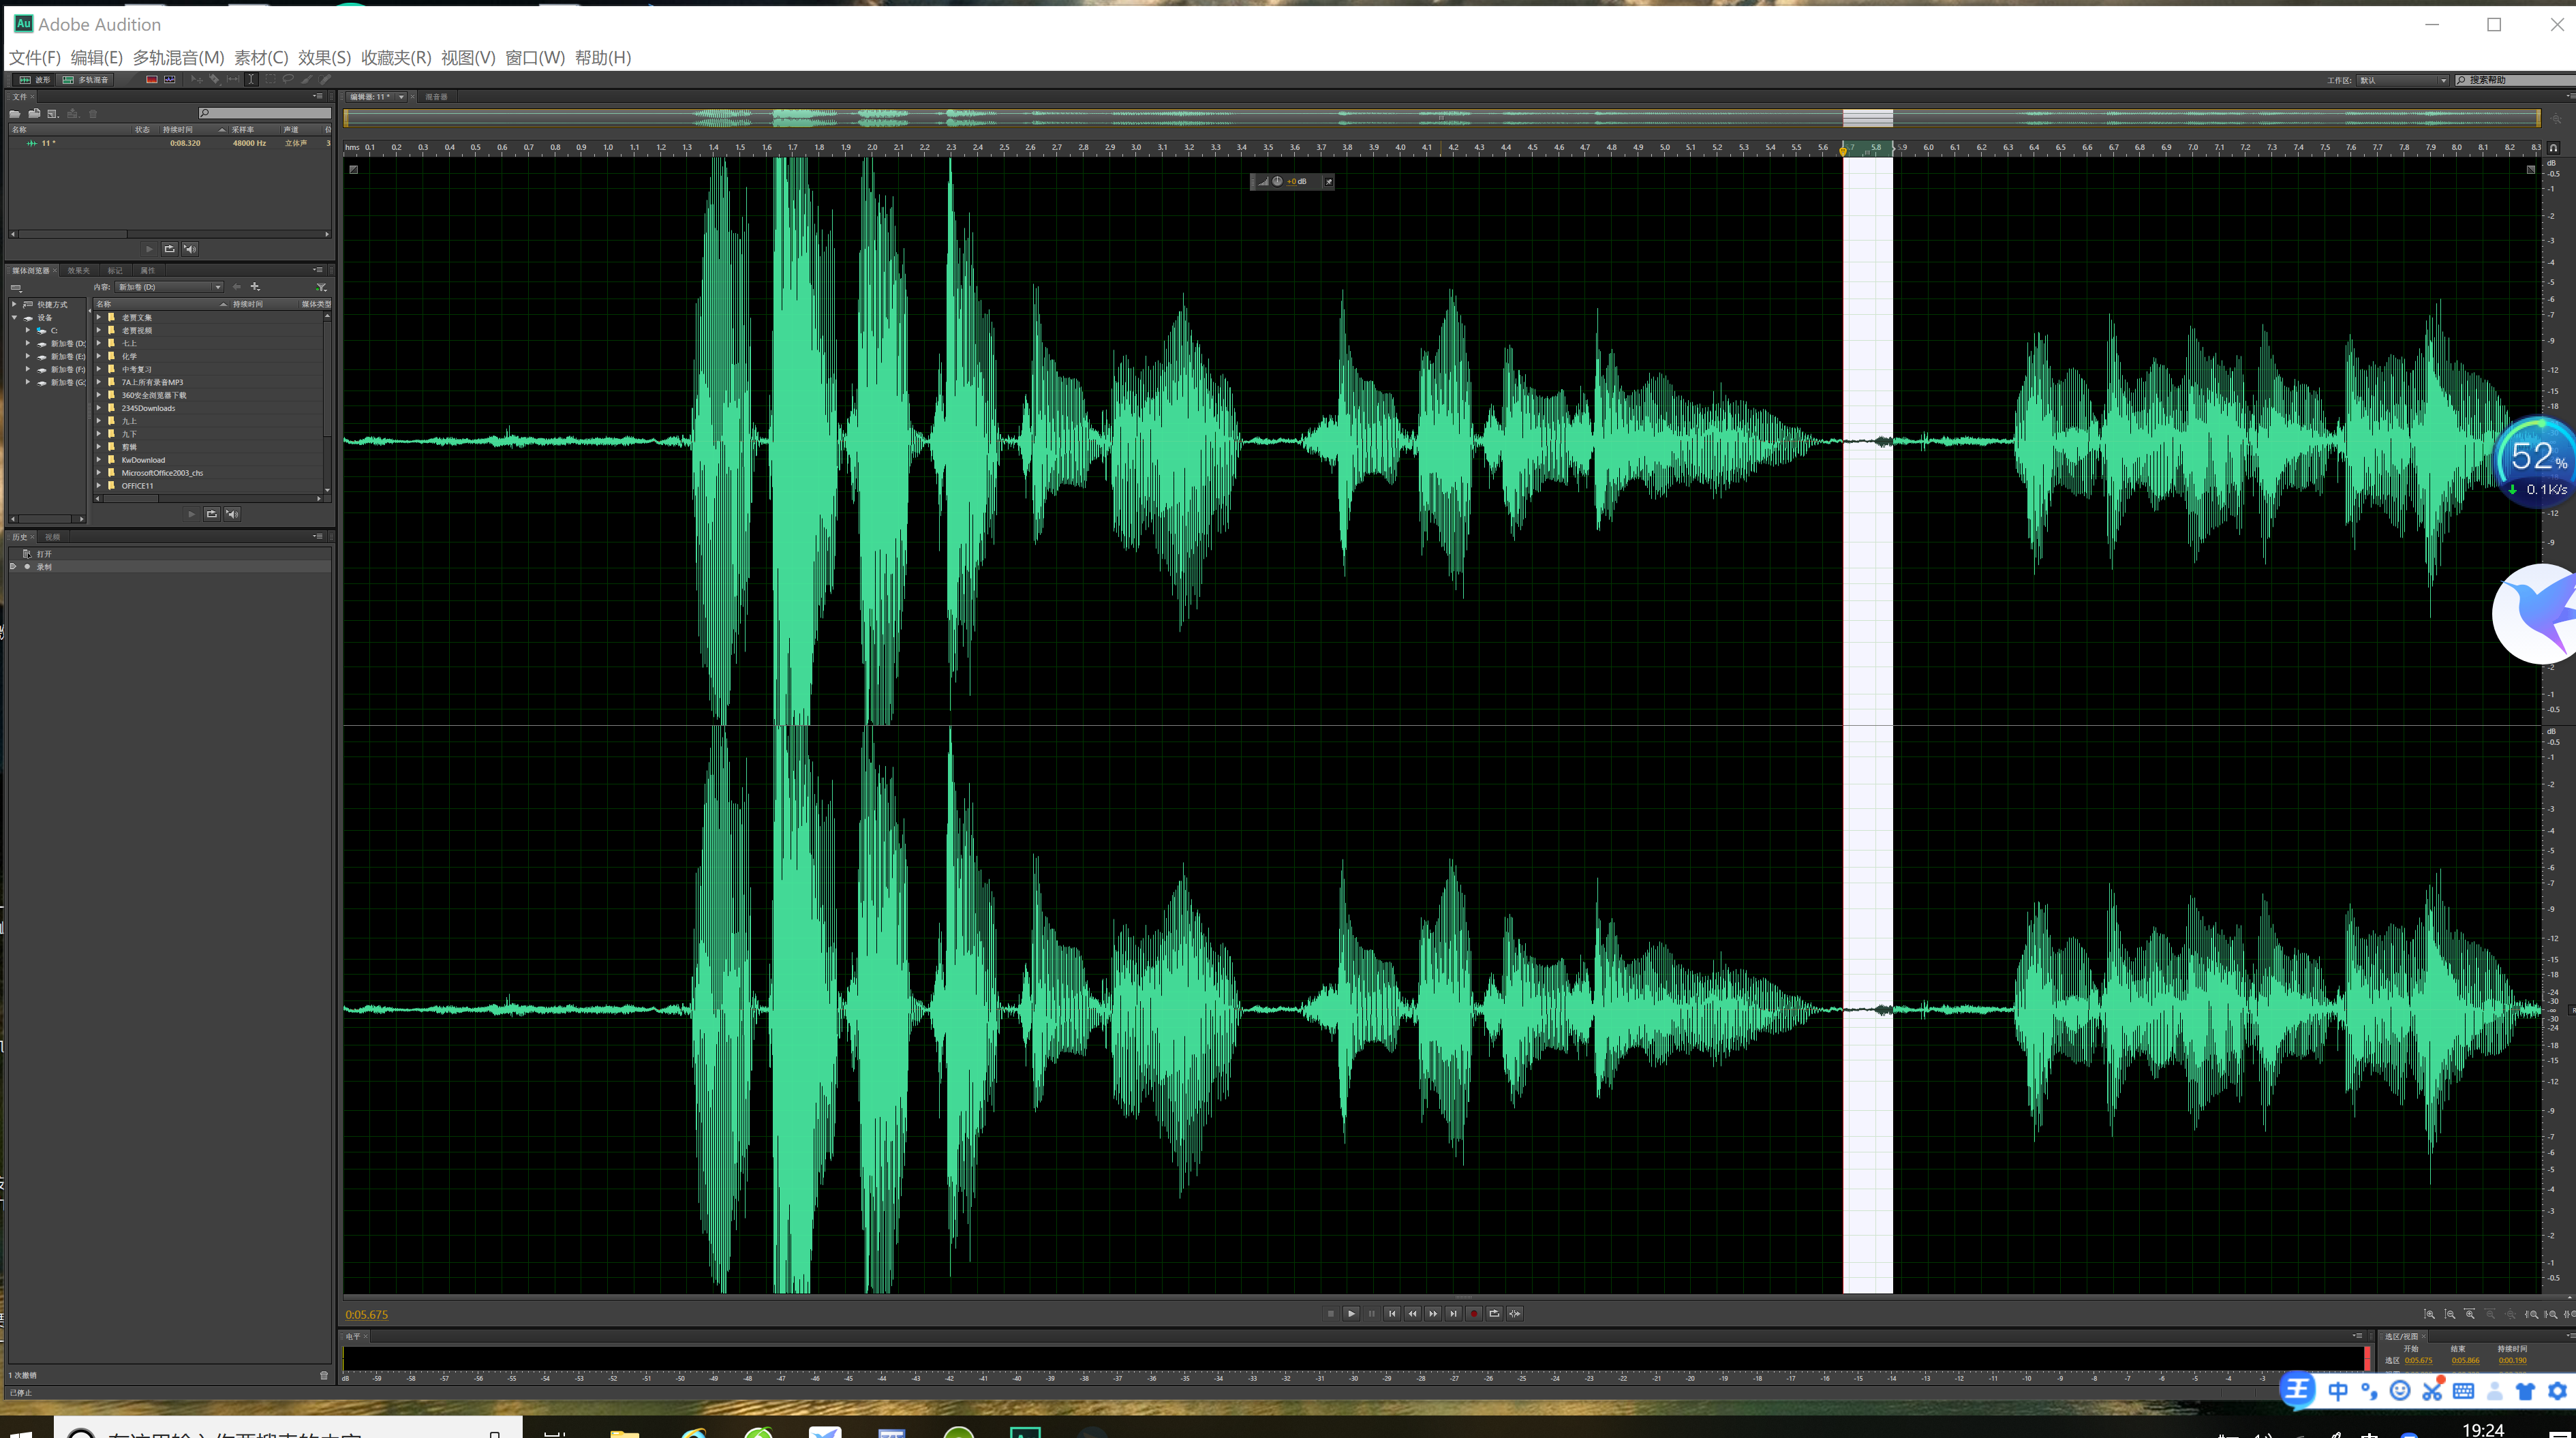Click the selection start value 0:05.675
This screenshot has height=1438, width=2576.
[x=2418, y=1361]
